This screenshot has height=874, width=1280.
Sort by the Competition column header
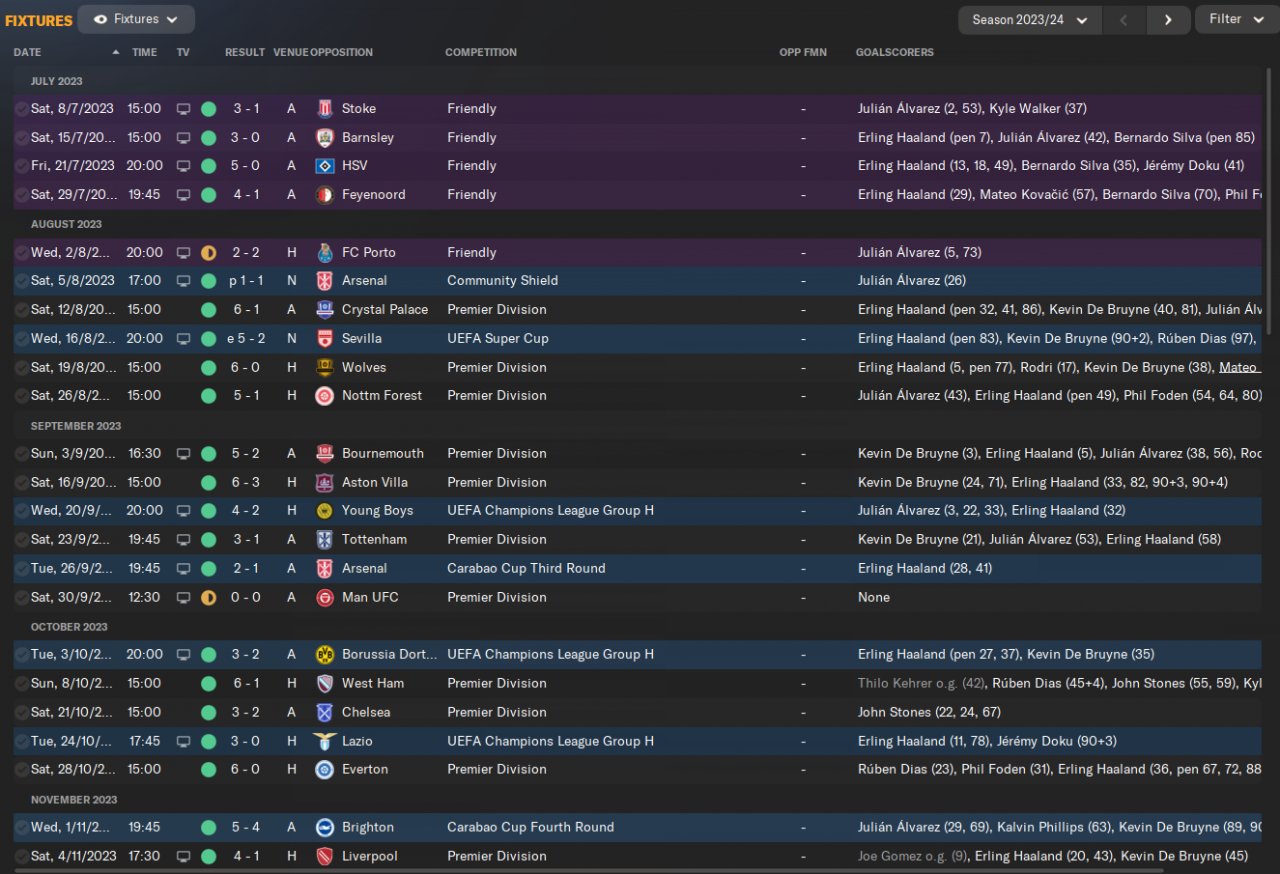[481, 52]
